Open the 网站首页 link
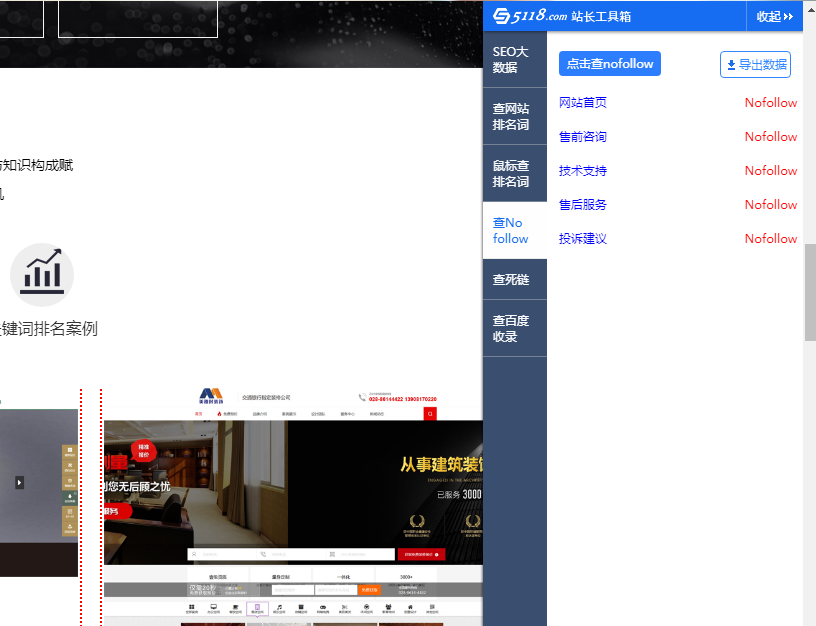816x626 pixels. click(x=582, y=102)
